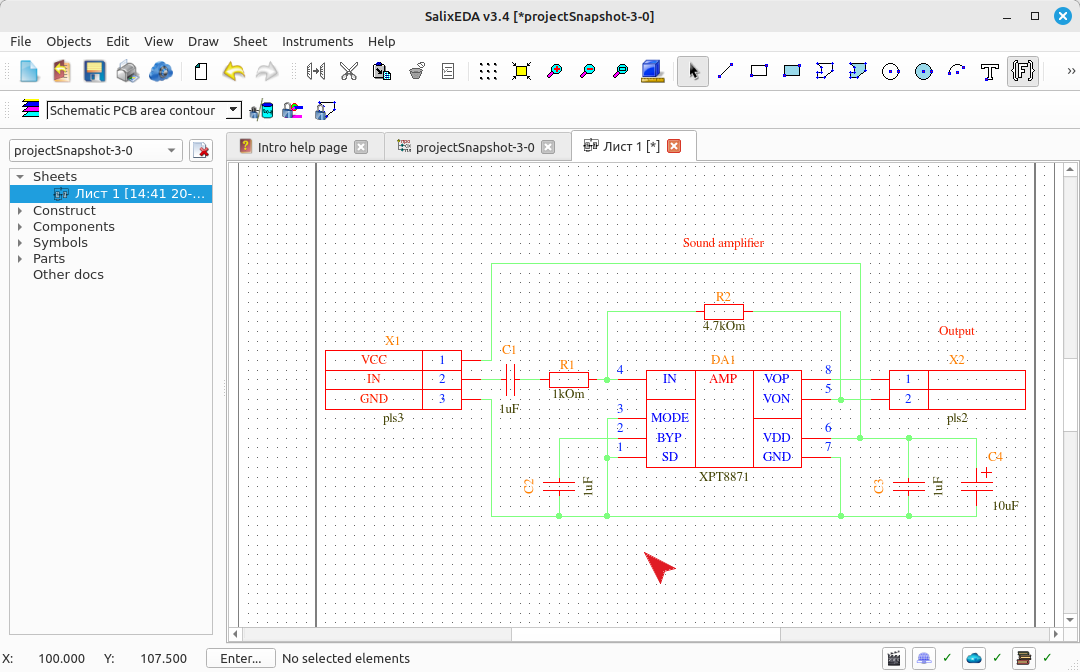The image size is (1080, 672).
Task: Select the filled polygon region tool
Action: click(858, 71)
